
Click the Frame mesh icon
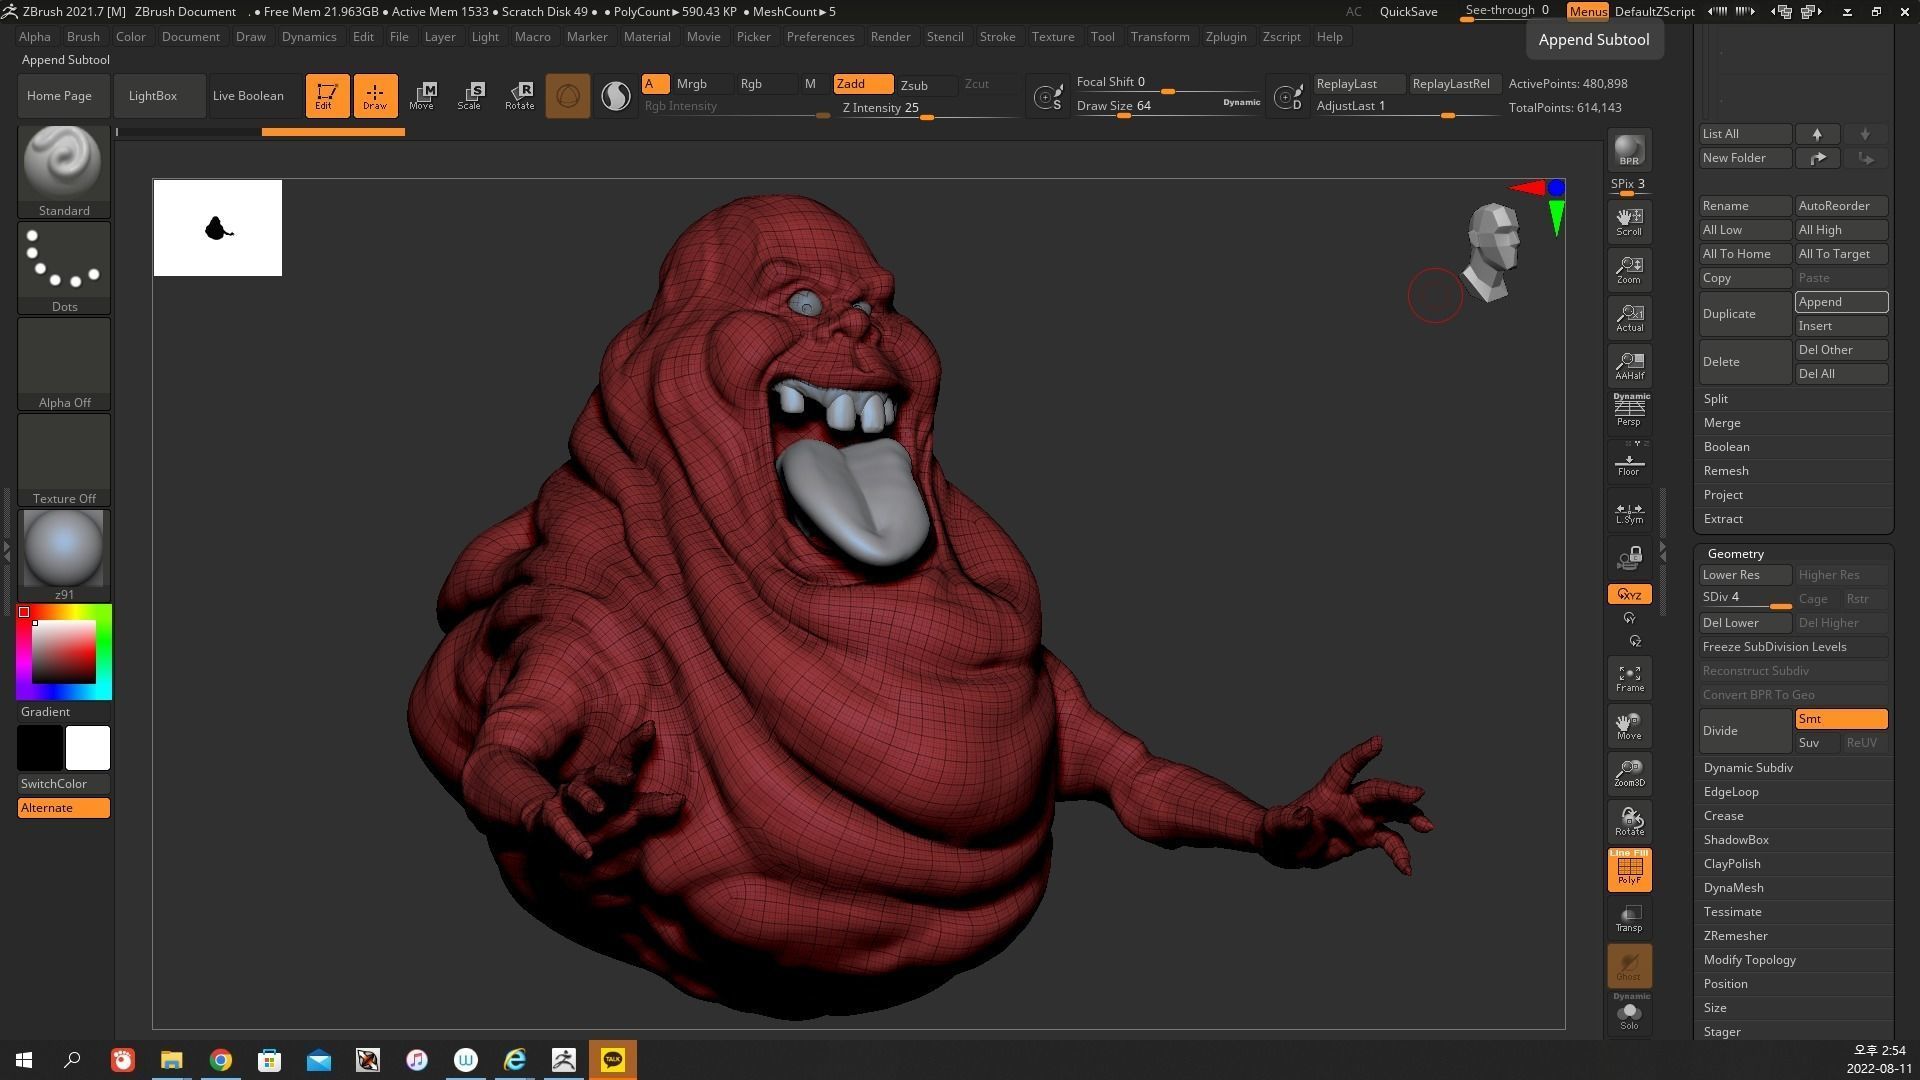coord(1629,678)
